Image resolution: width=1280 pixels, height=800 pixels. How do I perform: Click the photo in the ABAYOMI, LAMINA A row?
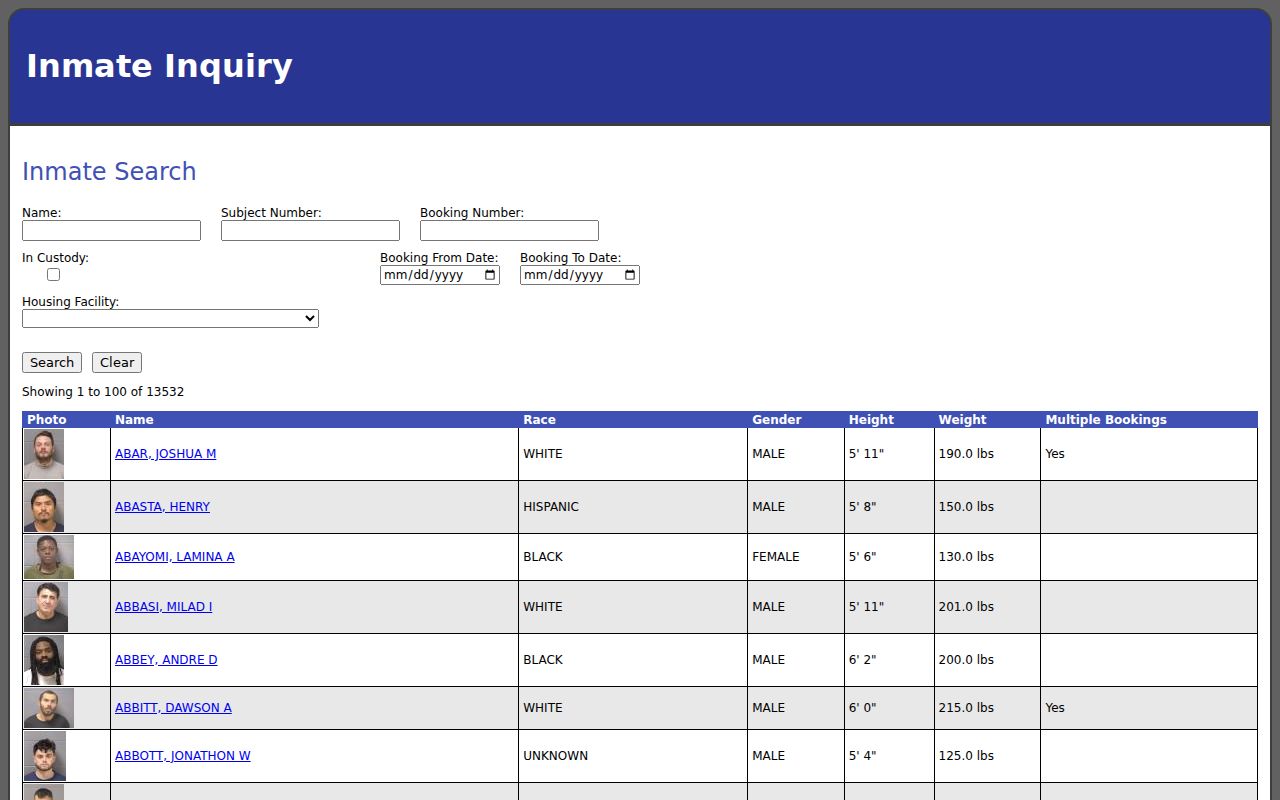[49, 557]
